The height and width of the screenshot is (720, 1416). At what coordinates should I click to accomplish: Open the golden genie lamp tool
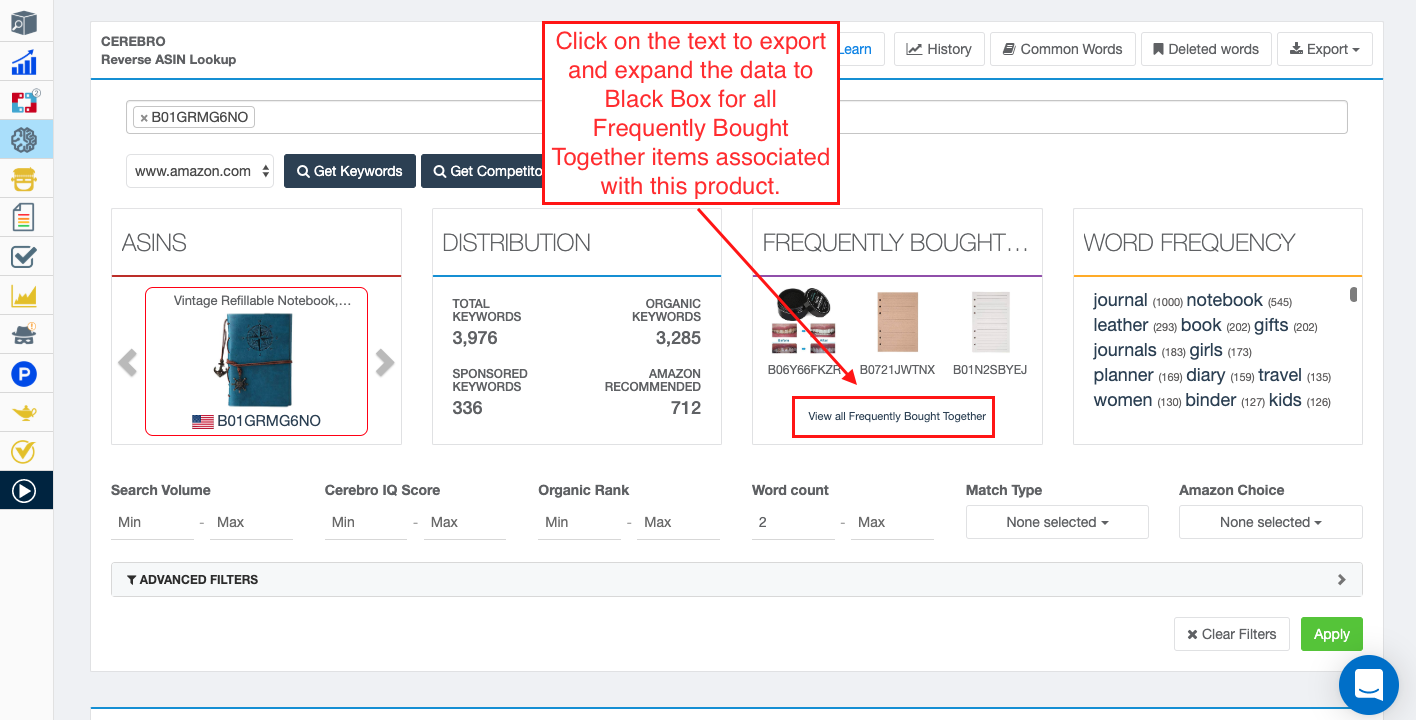point(24,413)
